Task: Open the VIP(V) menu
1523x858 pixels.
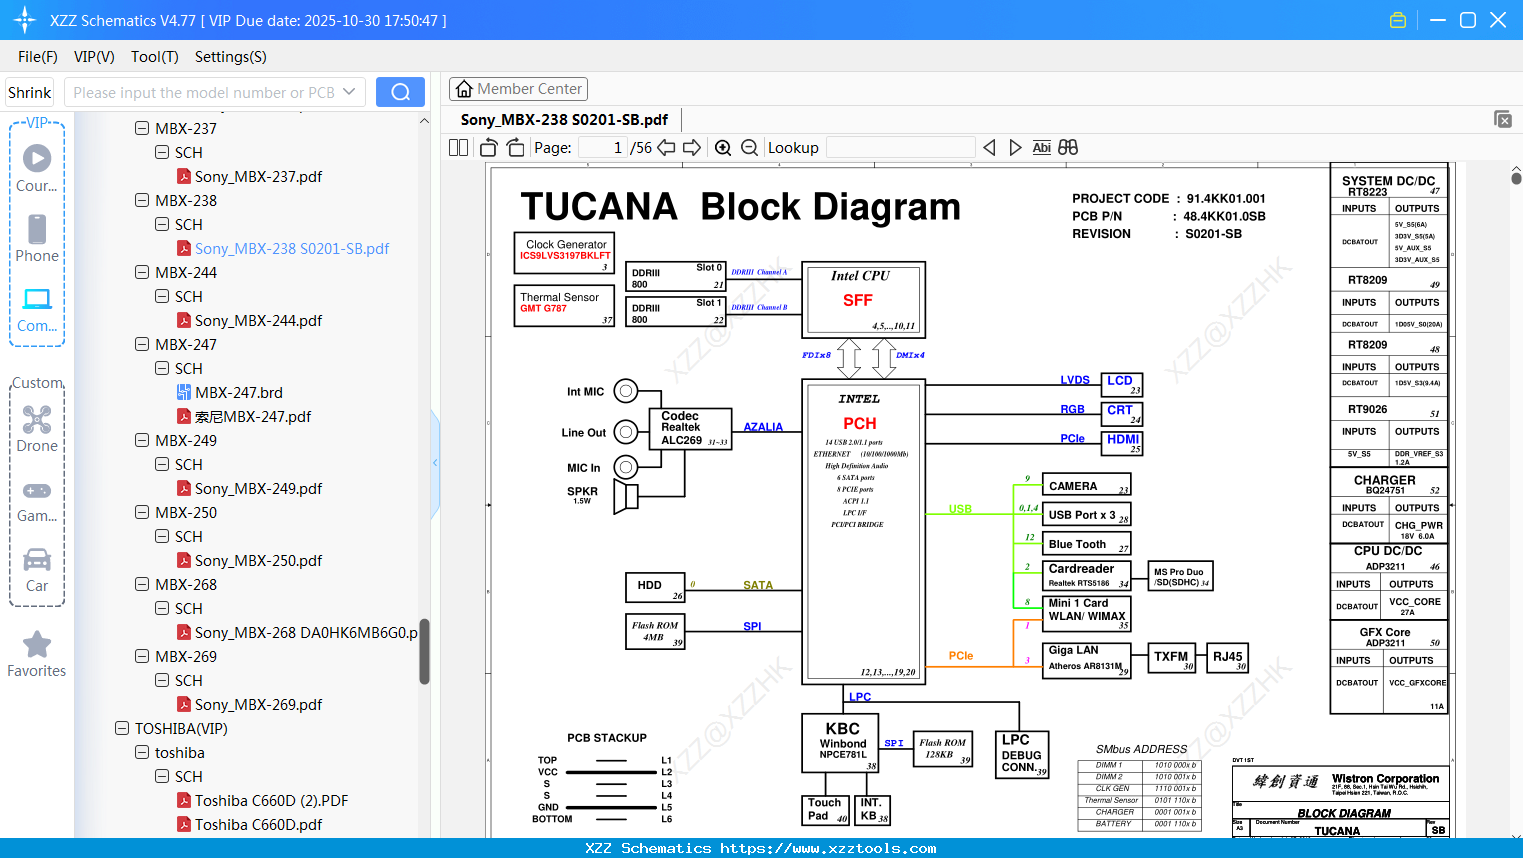Action: point(94,57)
